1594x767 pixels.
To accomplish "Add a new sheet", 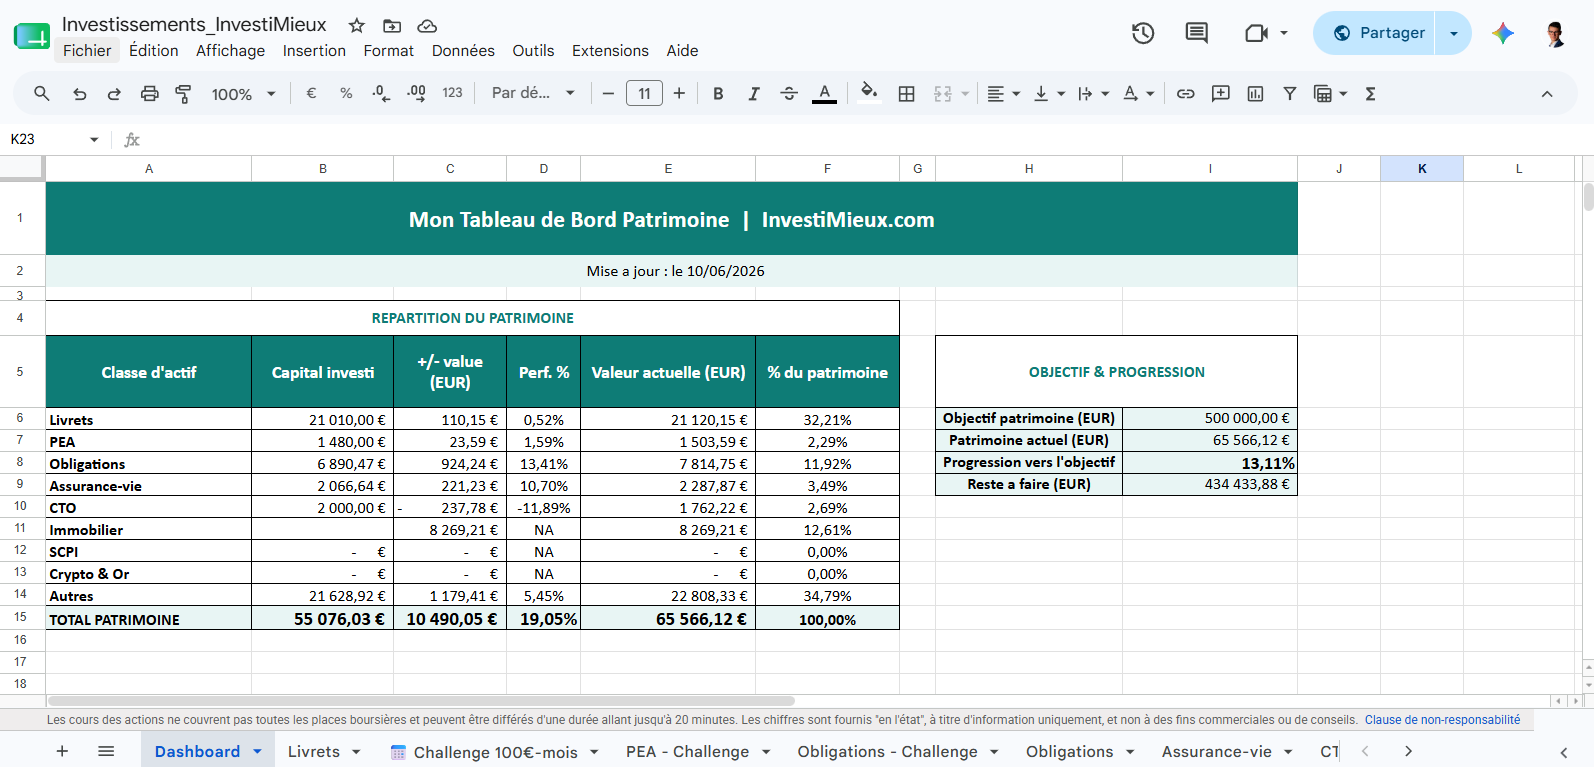I will coord(62,751).
